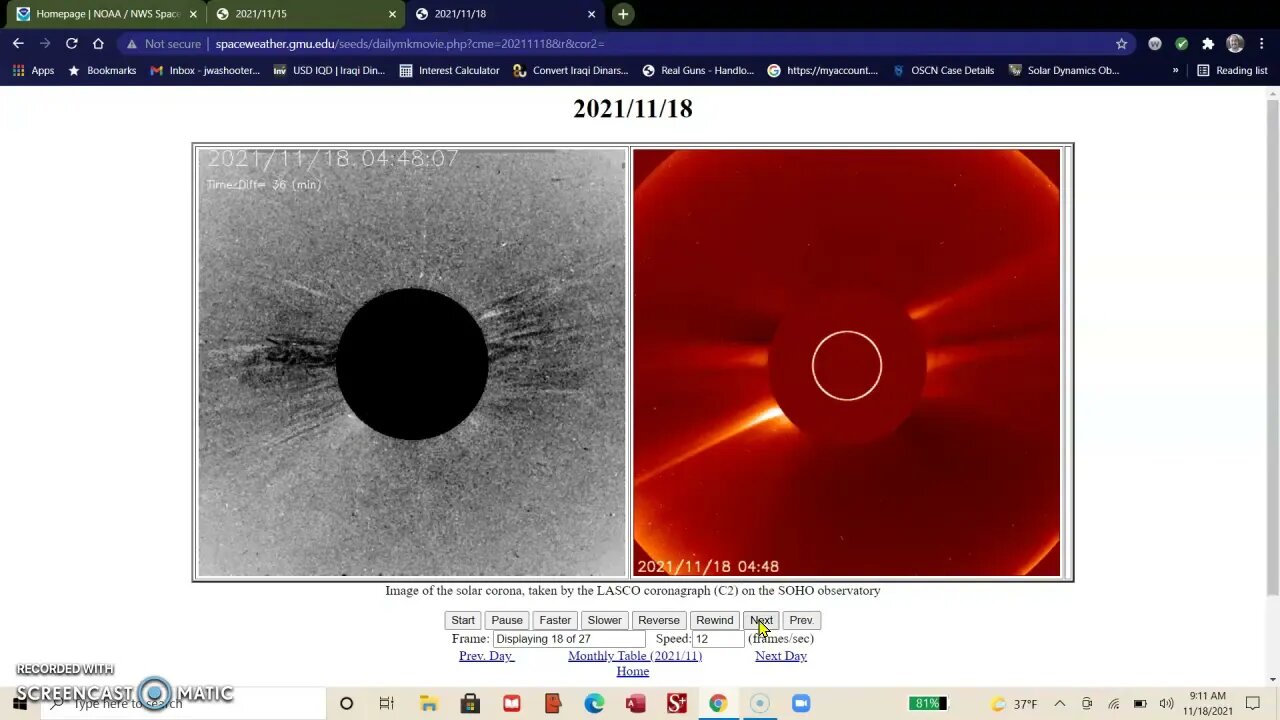This screenshot has width=1280, height=720.
Task: Open the Chrome profile avatar
Action: (x=1235, y=44)
